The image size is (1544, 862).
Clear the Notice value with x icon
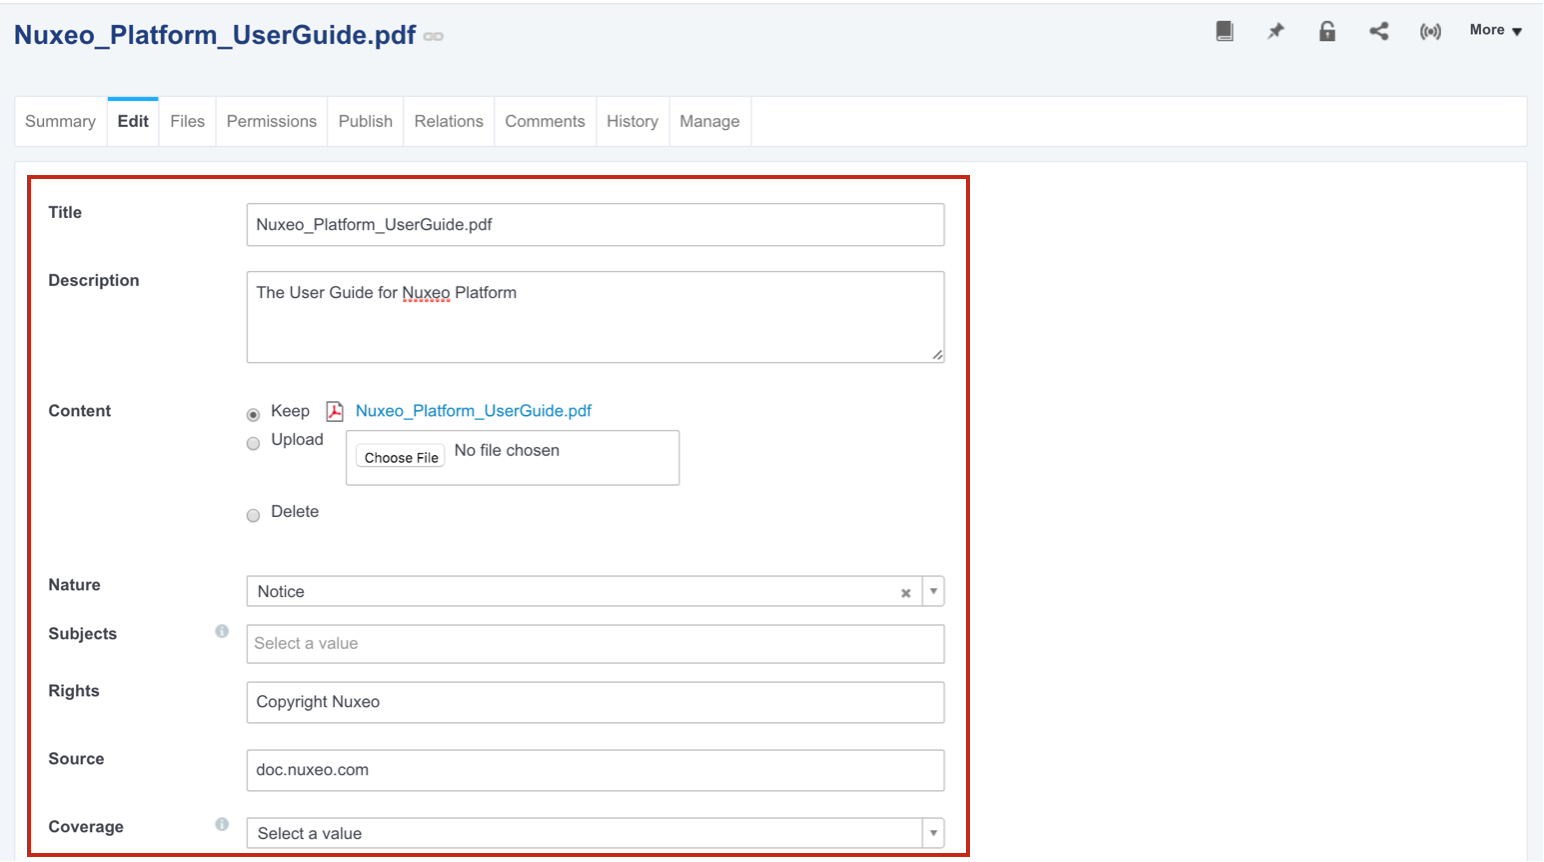906,593
